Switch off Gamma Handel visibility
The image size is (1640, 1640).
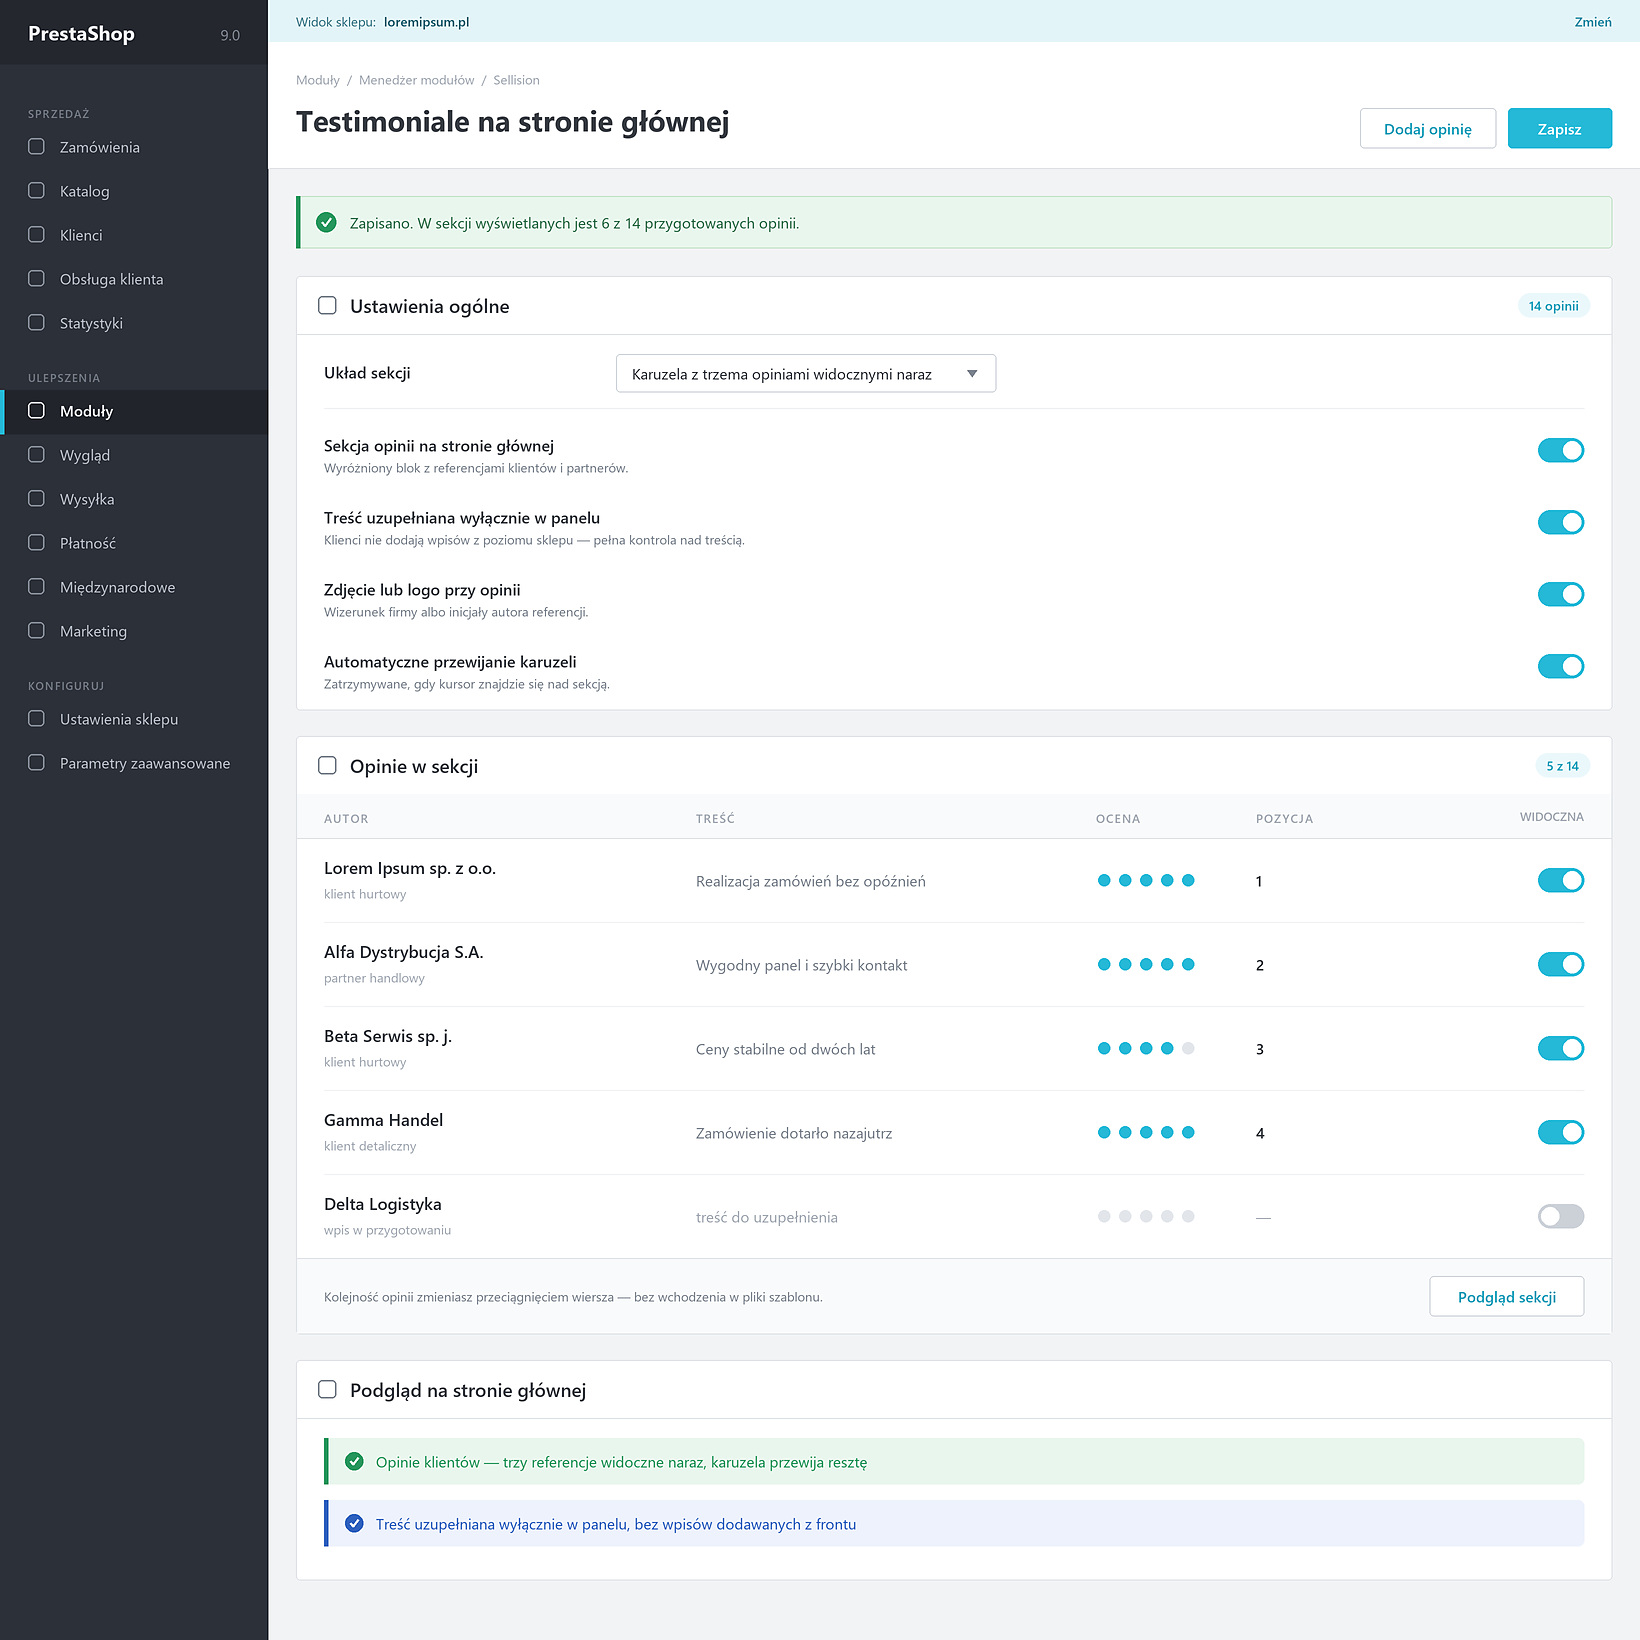1560,1133
